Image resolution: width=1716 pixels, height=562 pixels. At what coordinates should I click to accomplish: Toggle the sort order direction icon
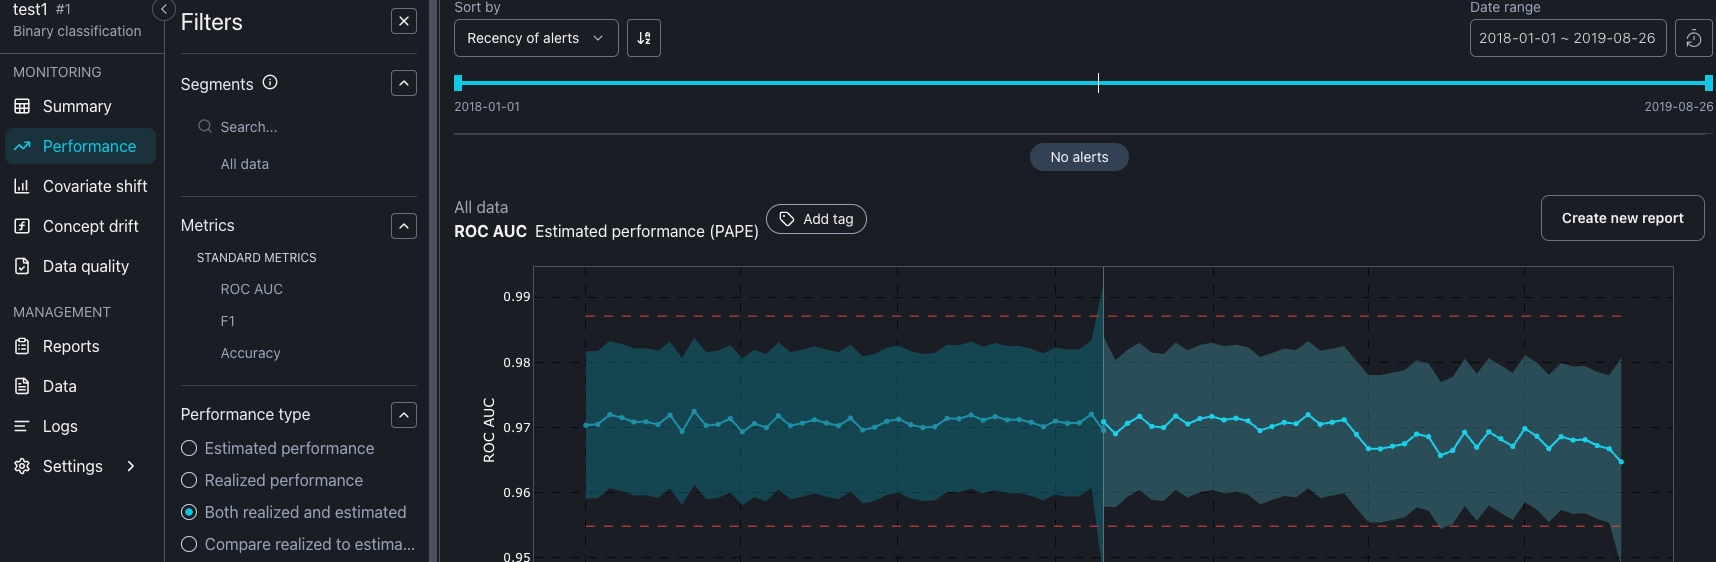tap(644, 38)
